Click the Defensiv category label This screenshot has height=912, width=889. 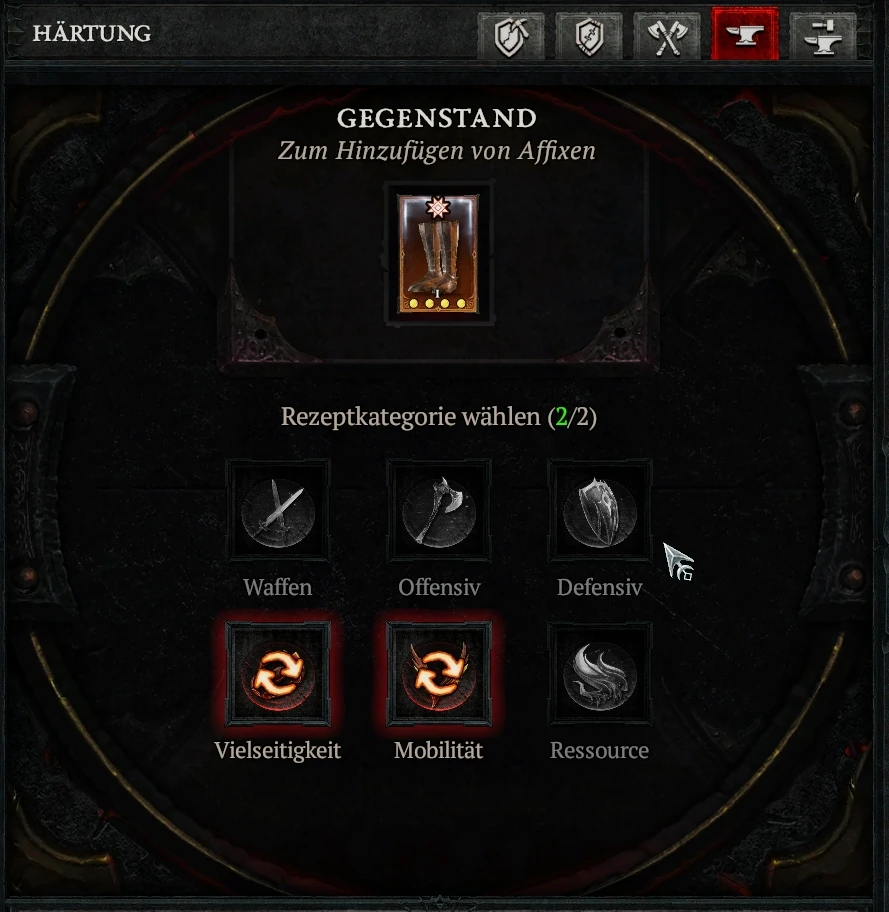pyautogui.click(x=600, y=587)
